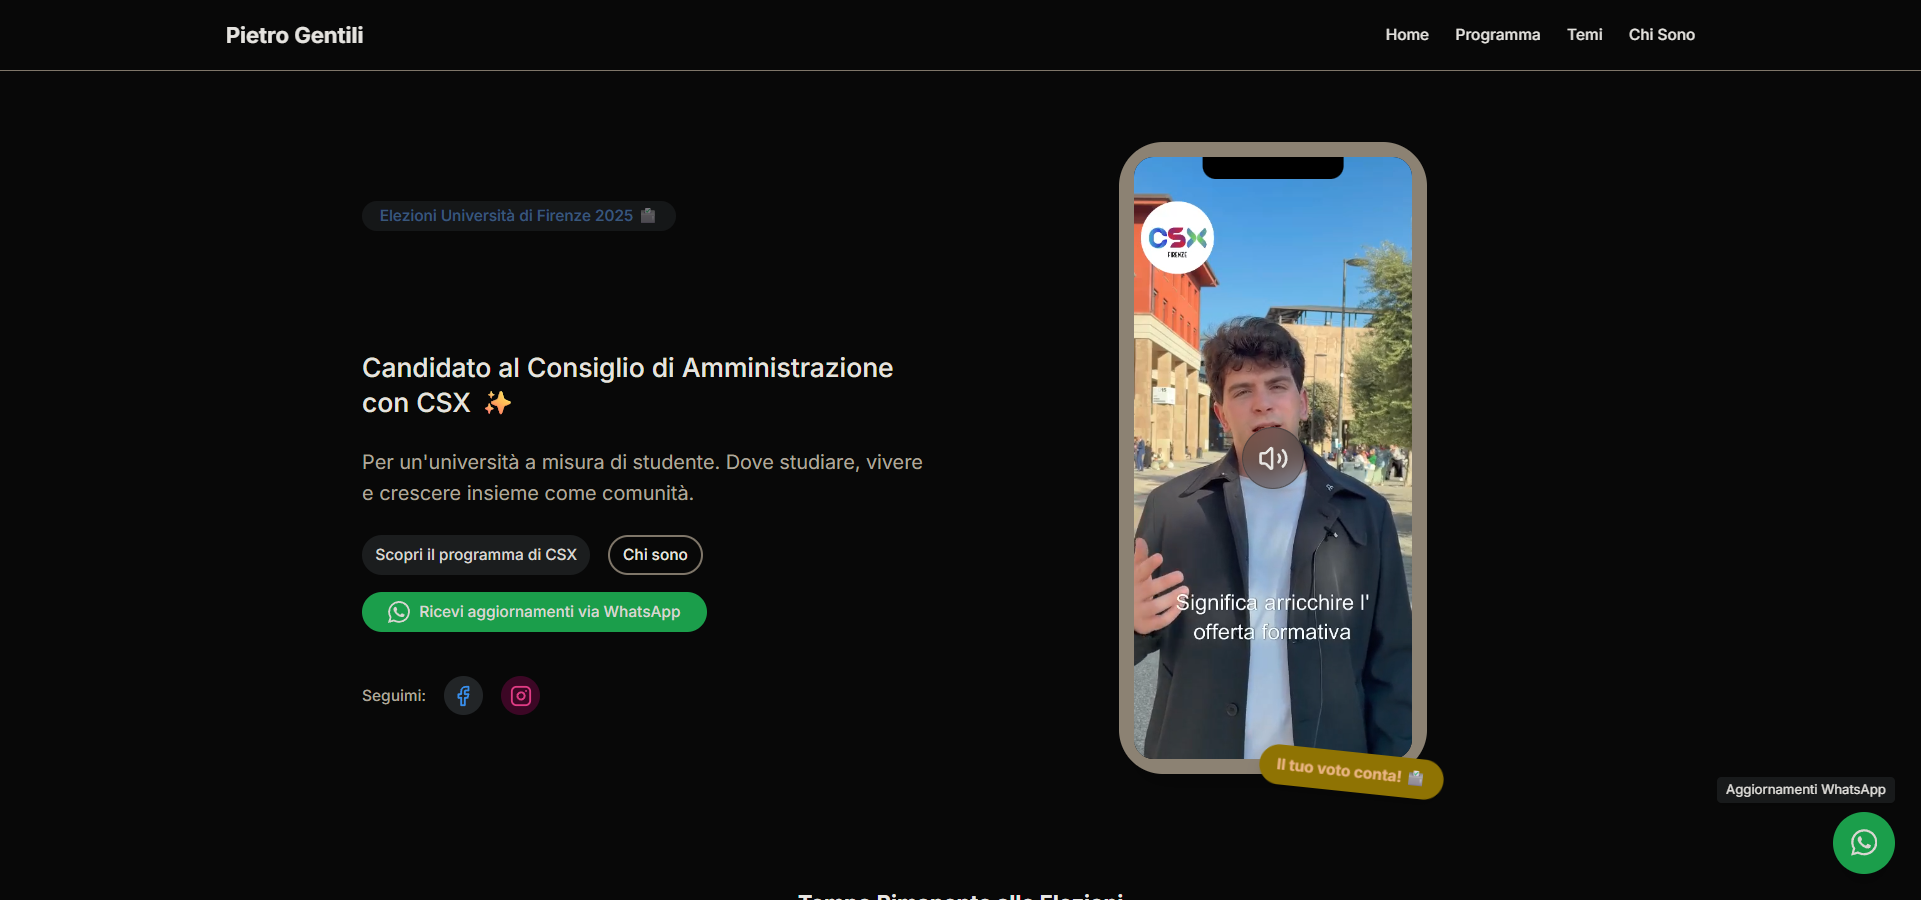This screenshot has height=900, width=1921.
Task: Click the Il tuo voto conta! yellow badge
Action: pyautogui.click(x=1350, y=772)
